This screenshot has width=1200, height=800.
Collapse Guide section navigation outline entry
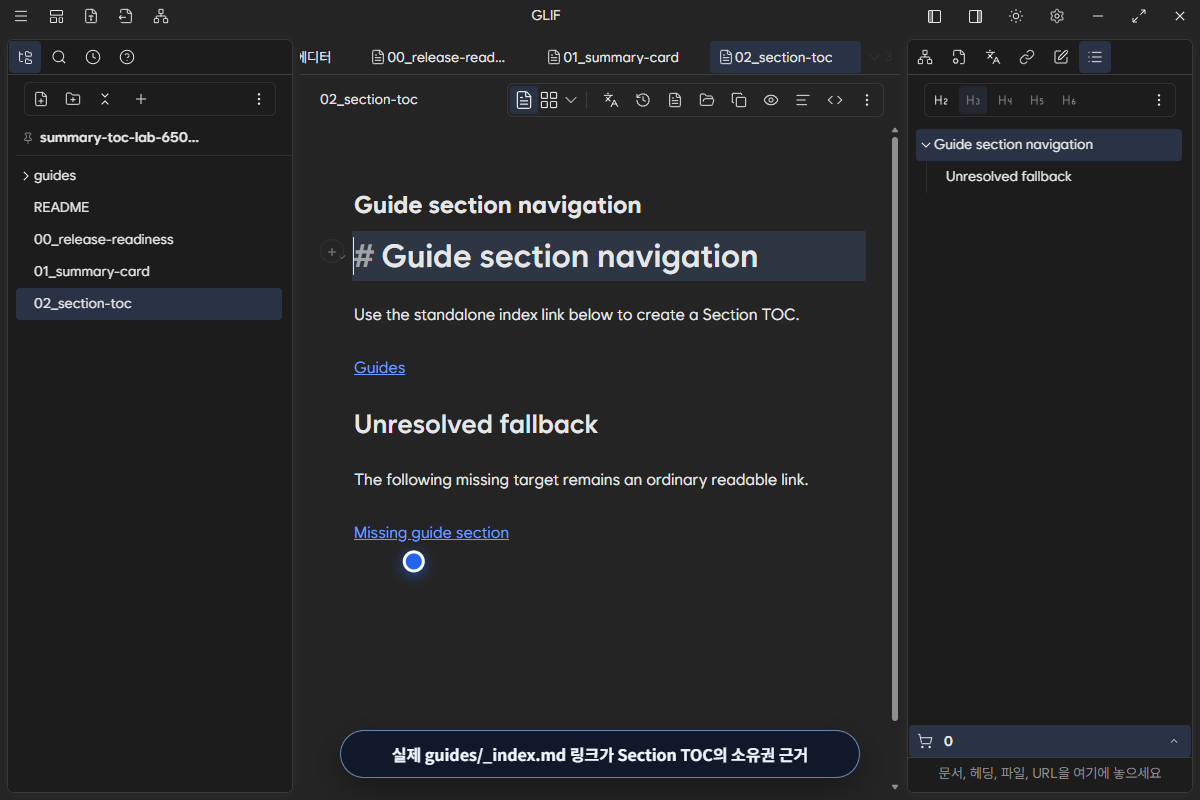[926, 145]
